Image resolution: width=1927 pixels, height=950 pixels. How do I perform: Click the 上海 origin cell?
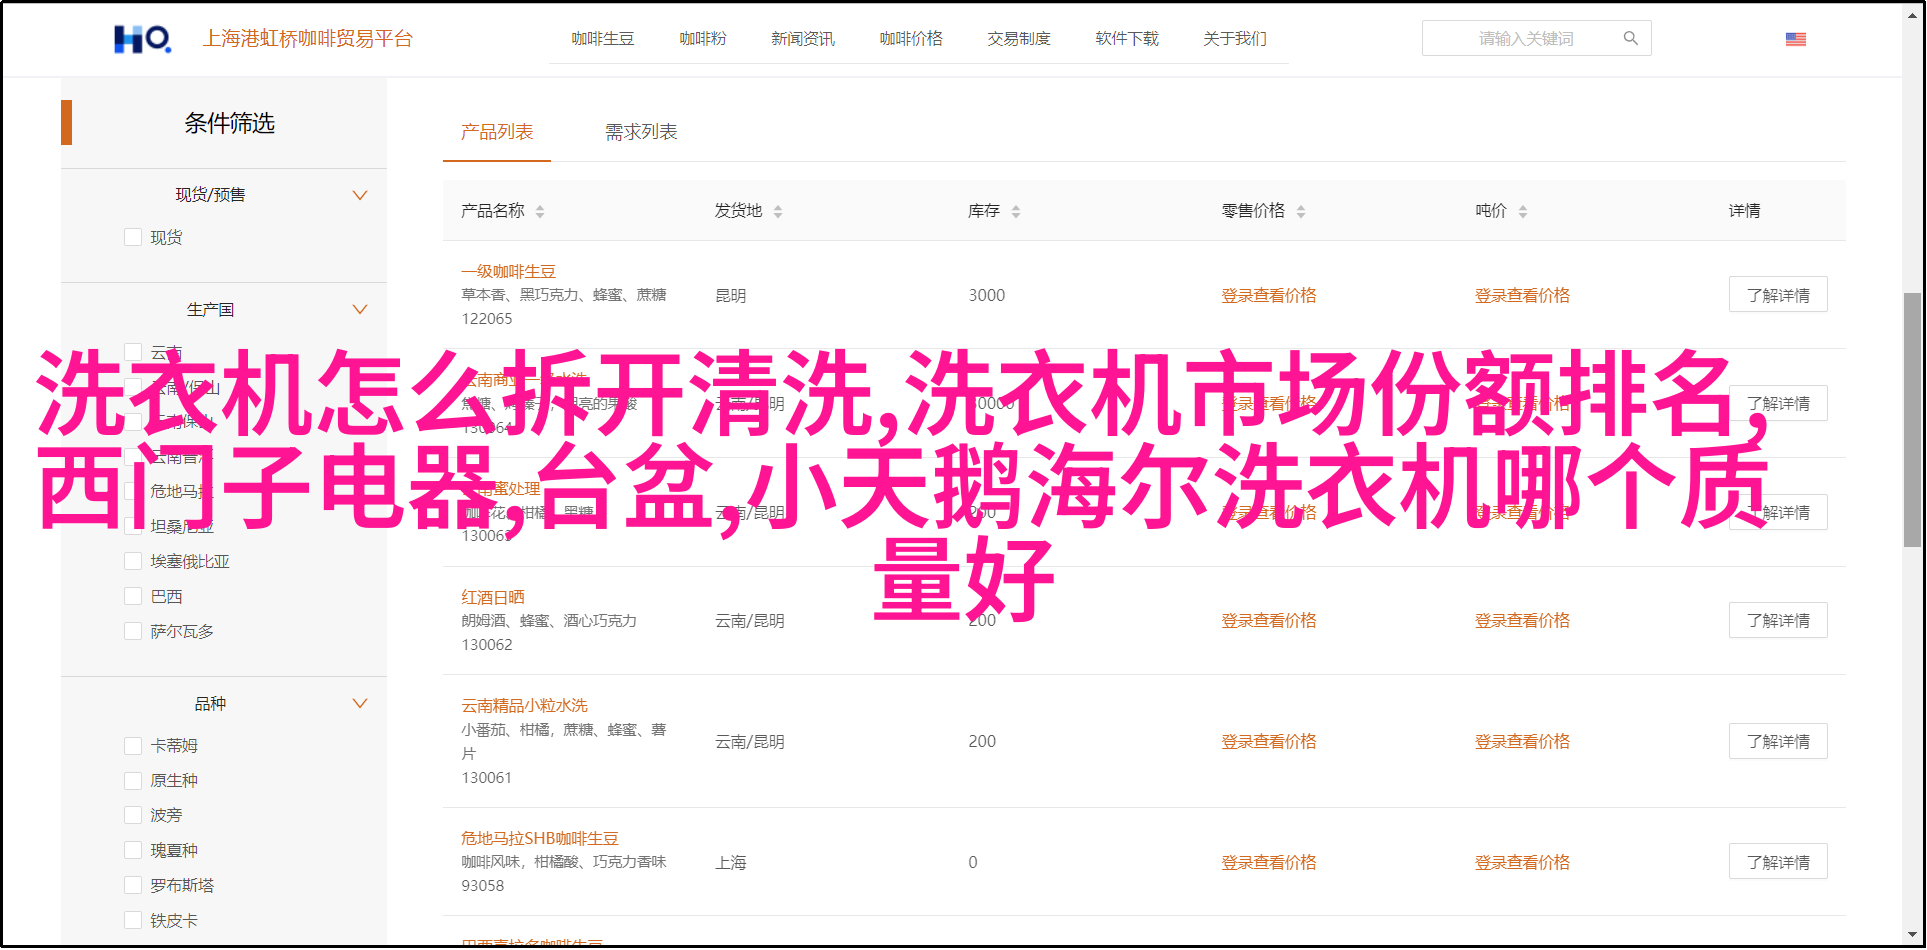pyautogui.click(x=731, y=863)
